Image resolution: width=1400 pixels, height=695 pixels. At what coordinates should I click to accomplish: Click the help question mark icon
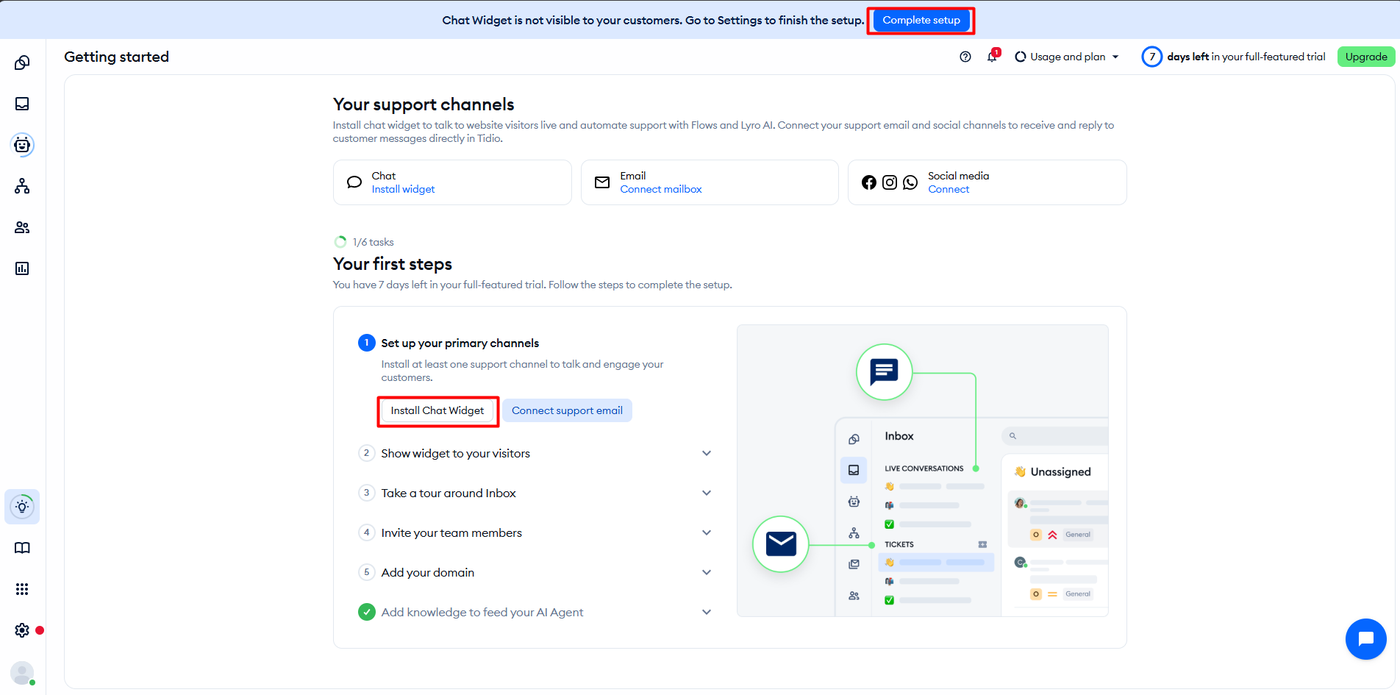click(965, 57)
